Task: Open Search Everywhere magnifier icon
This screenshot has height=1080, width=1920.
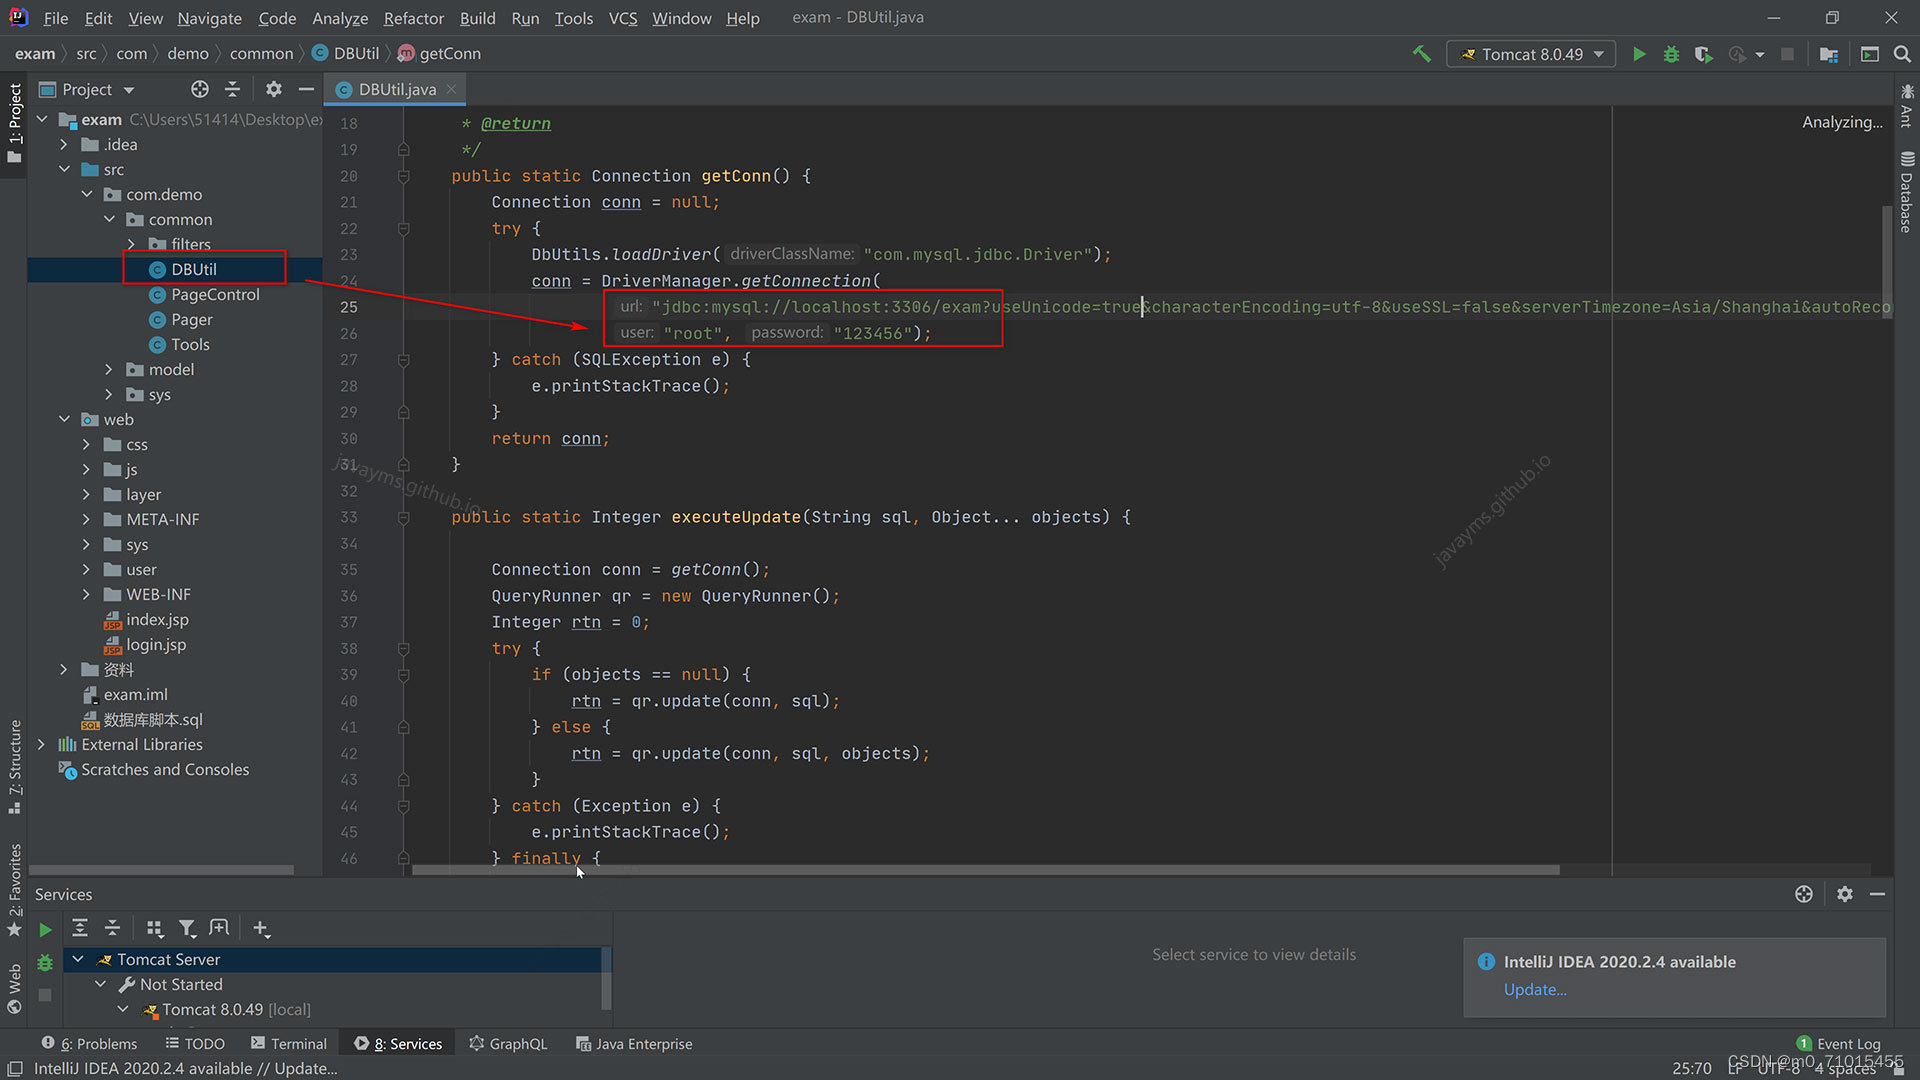Action: 1903,54
